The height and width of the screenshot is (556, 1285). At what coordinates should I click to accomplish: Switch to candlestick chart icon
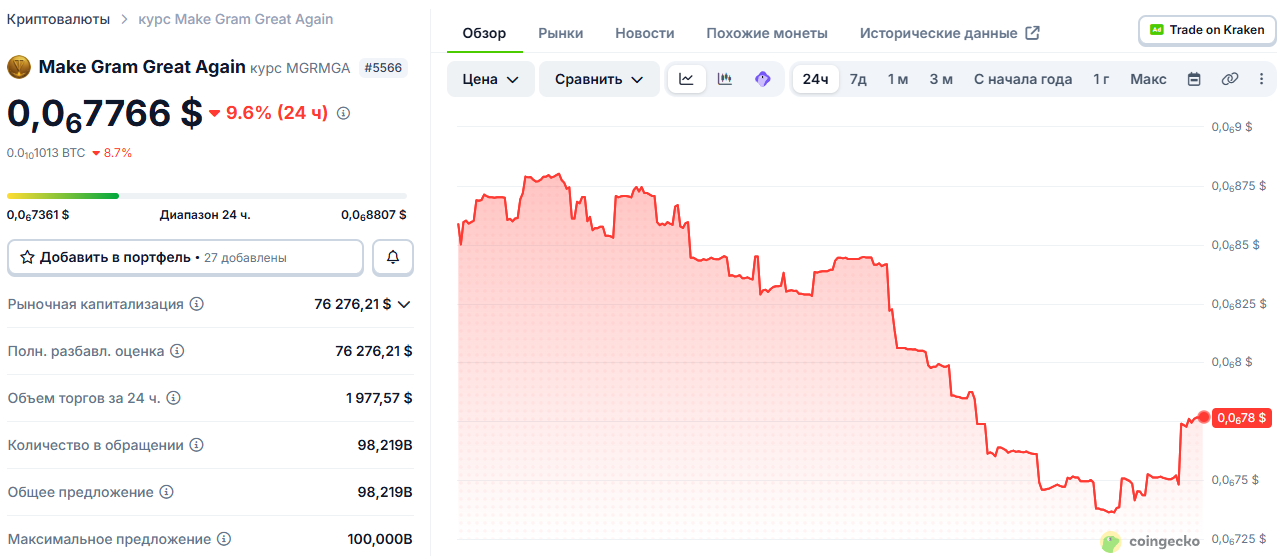point(725,79)
